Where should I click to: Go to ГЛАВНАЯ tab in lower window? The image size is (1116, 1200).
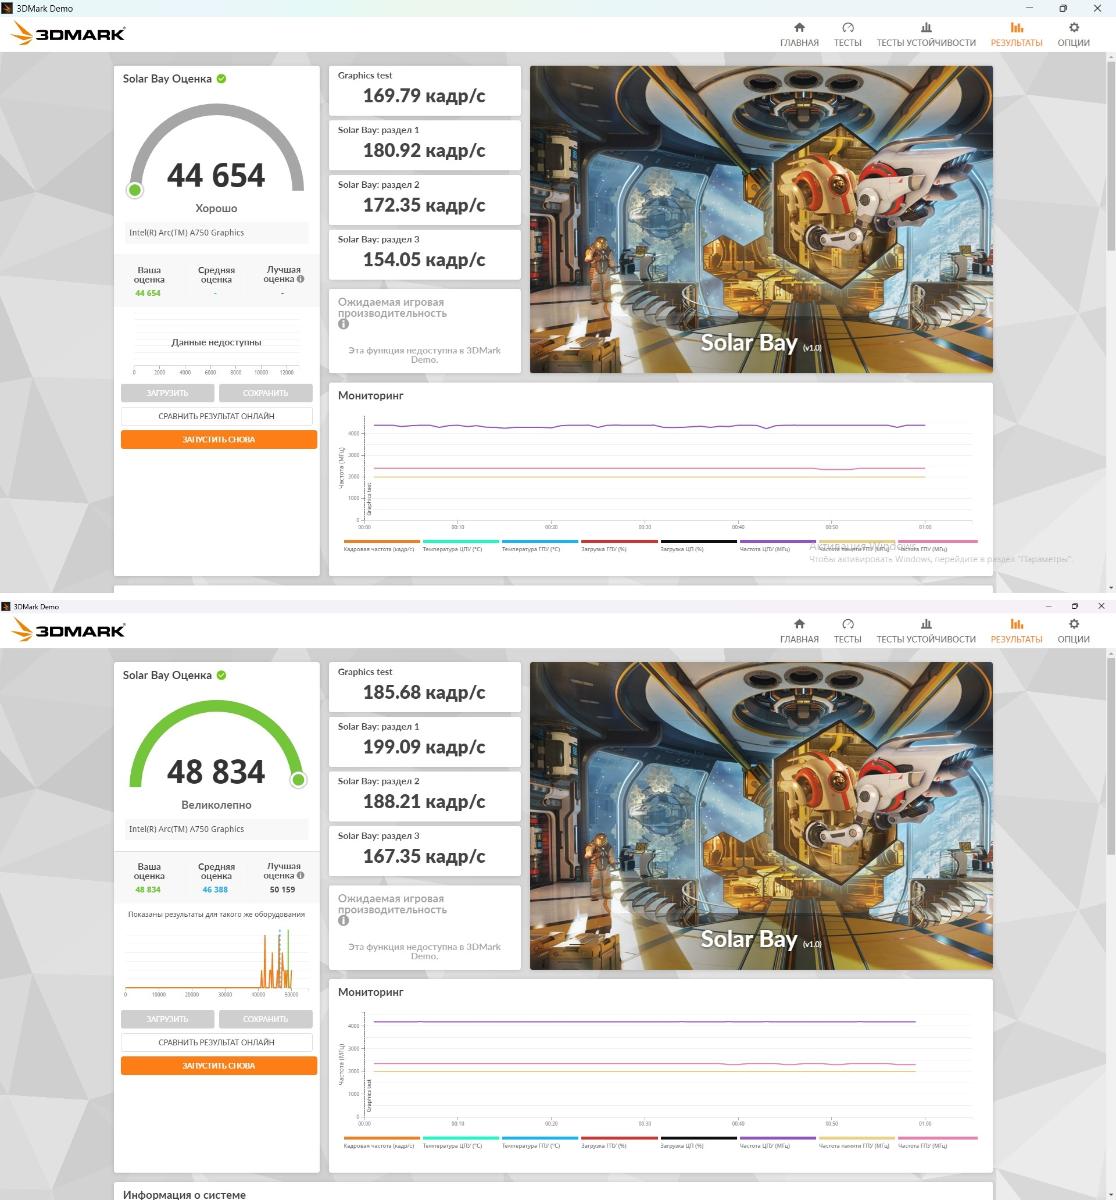coord(799,630)
